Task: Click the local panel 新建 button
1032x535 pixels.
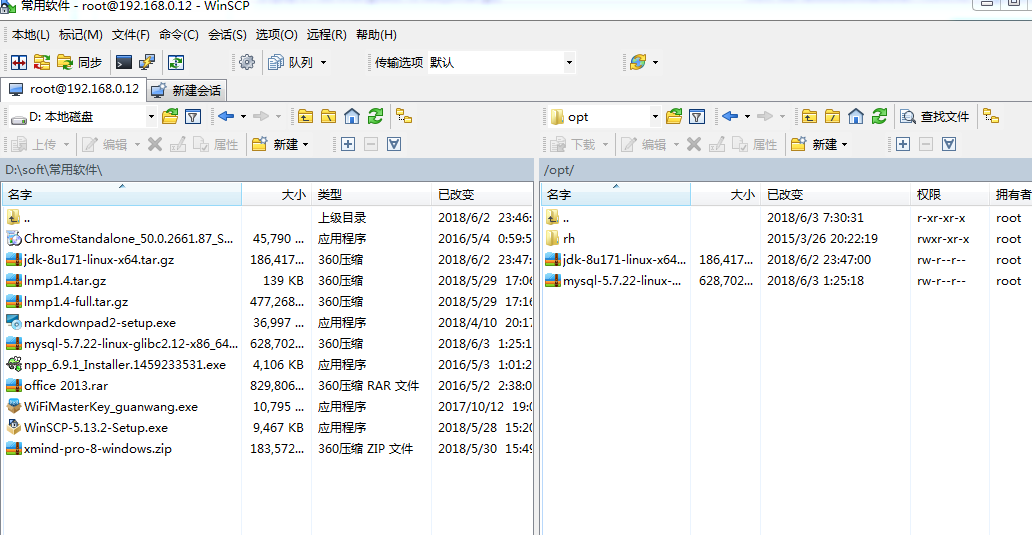Action: 274,144
